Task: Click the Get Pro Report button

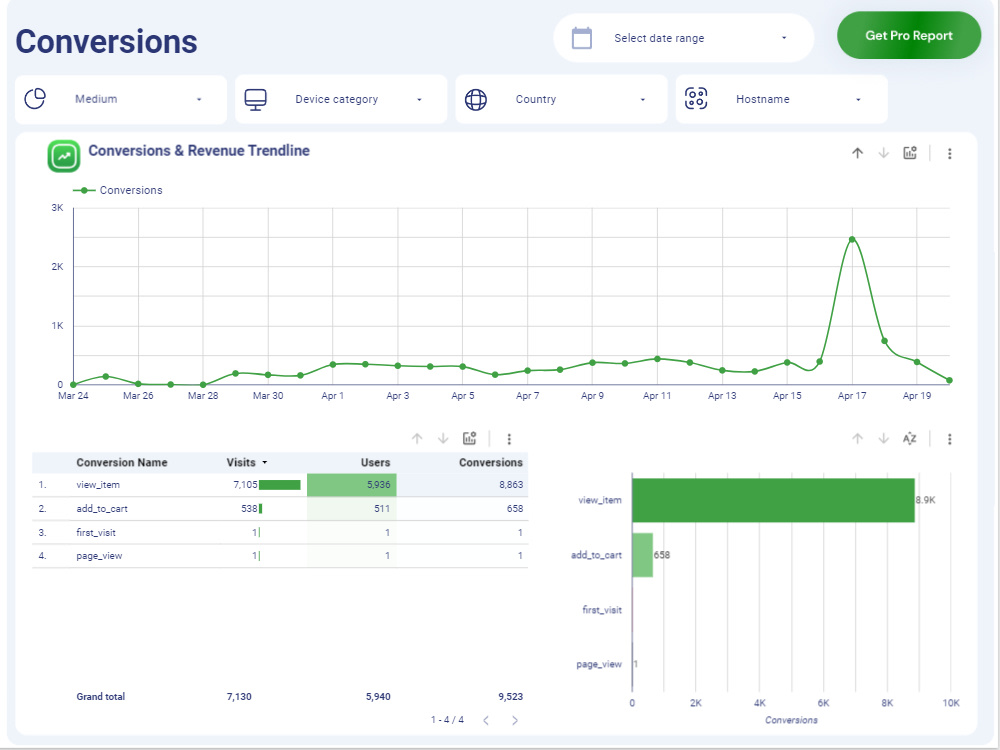Action: [908, 34]
